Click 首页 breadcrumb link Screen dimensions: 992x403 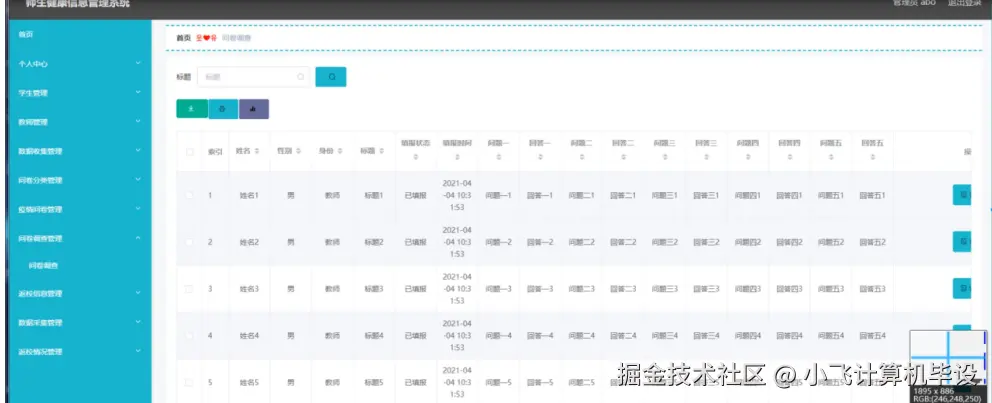click(183, 38)
